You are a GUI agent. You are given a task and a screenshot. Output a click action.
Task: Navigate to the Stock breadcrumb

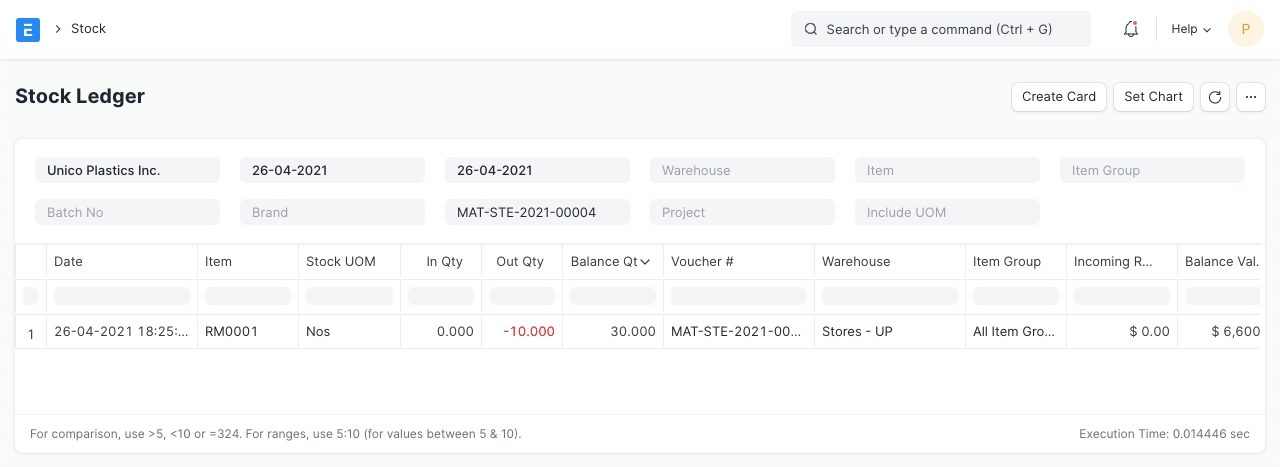(88, 29)
